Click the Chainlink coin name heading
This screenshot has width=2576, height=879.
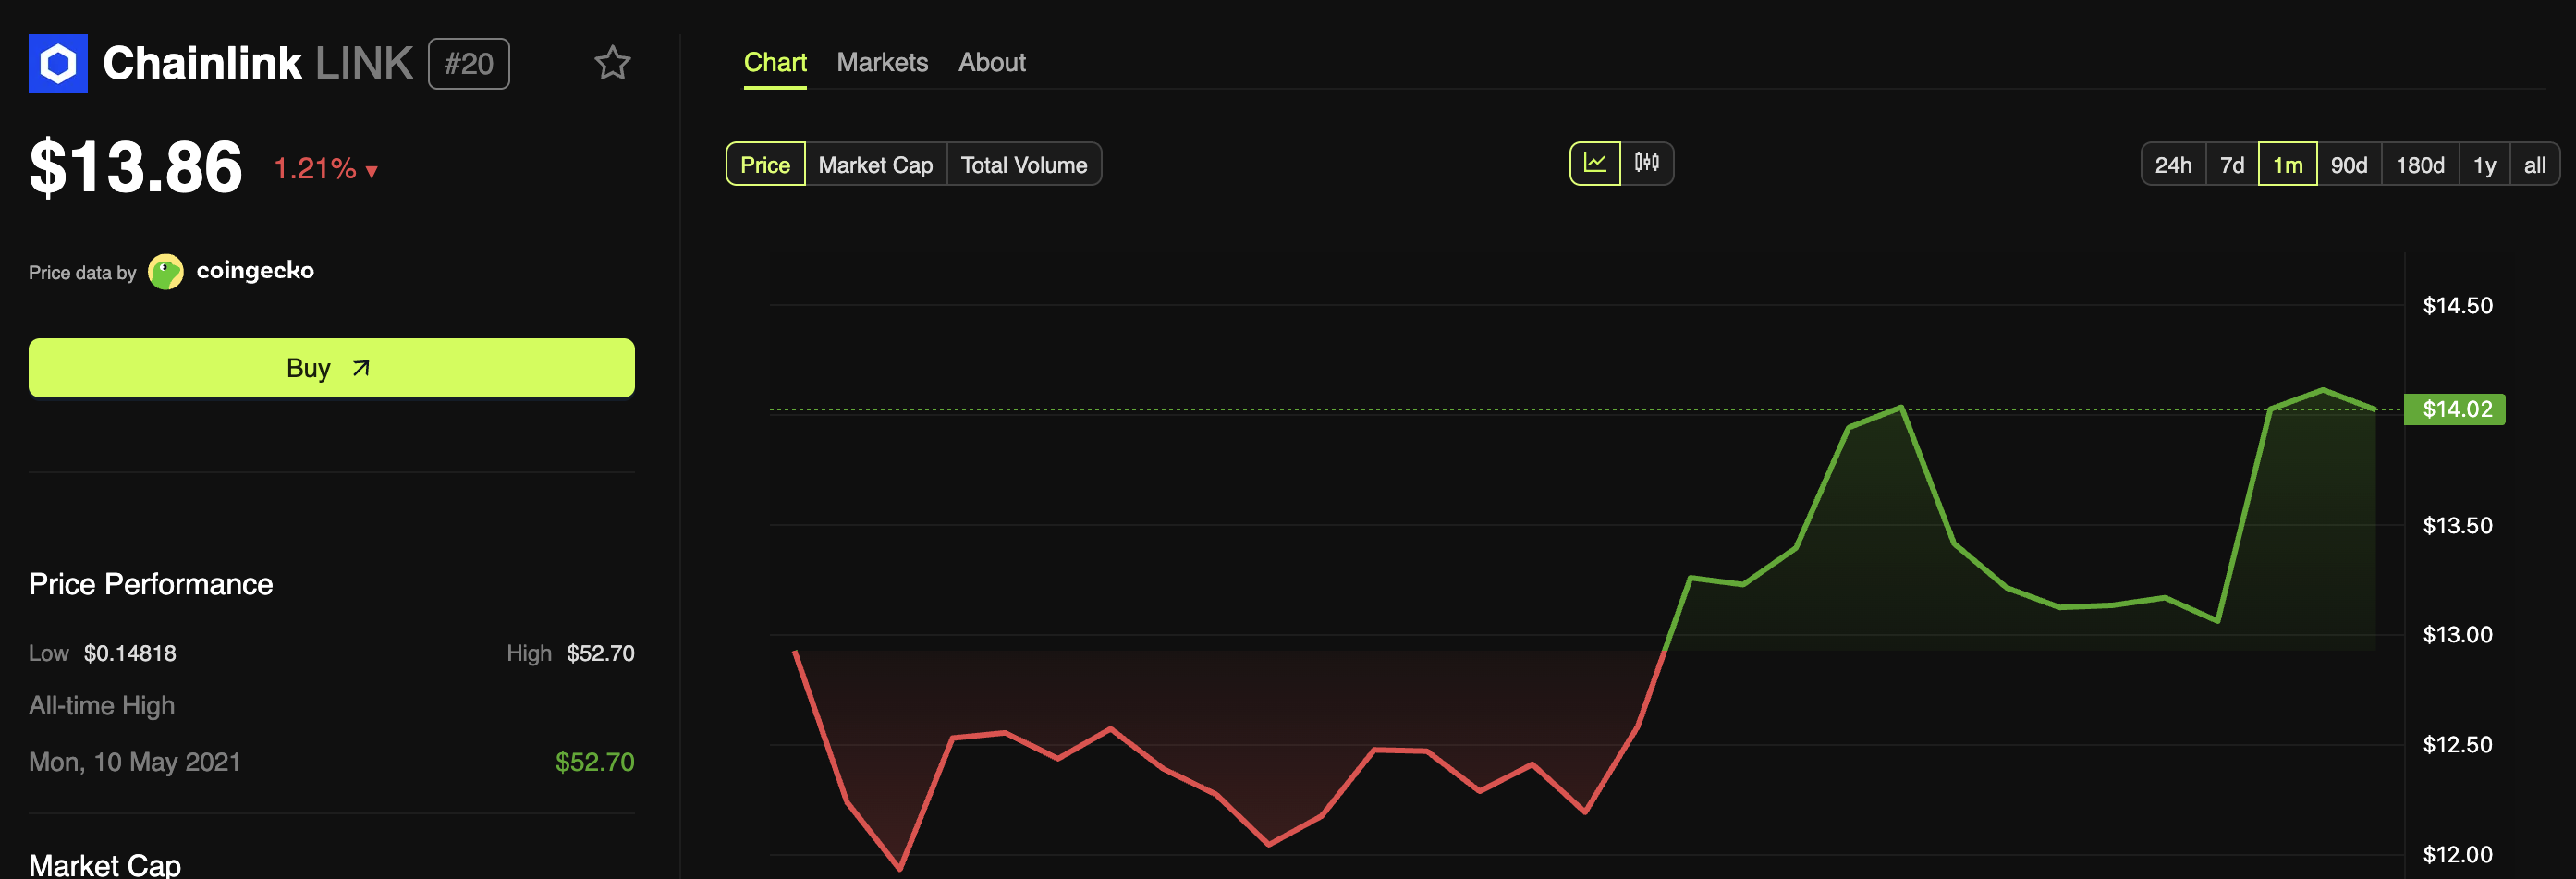tap(202, 63)
